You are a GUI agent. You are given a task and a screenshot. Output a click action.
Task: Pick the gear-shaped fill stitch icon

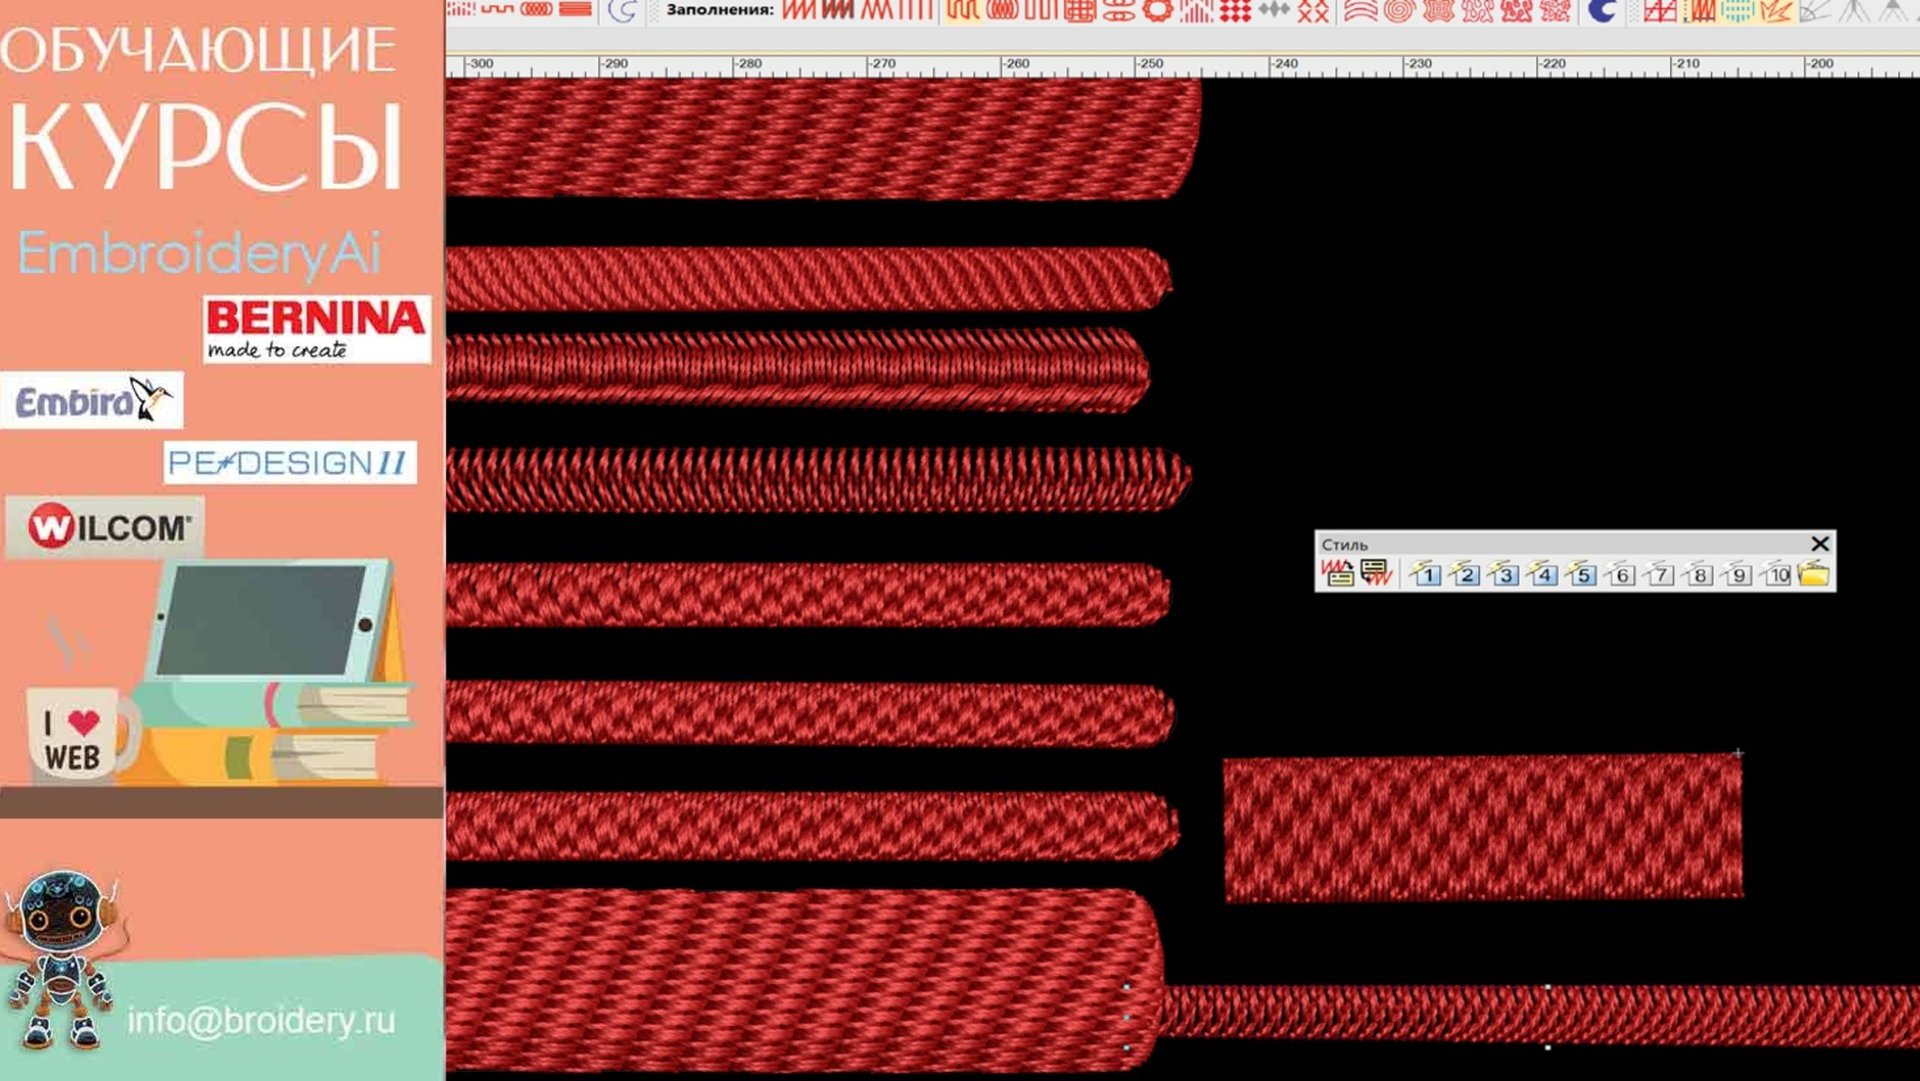[1158, 10]
